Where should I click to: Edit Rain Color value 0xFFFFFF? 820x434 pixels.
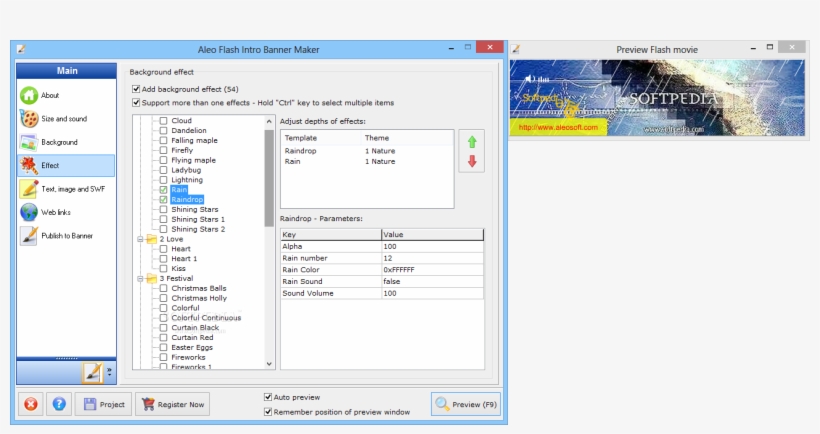[432, 270]
